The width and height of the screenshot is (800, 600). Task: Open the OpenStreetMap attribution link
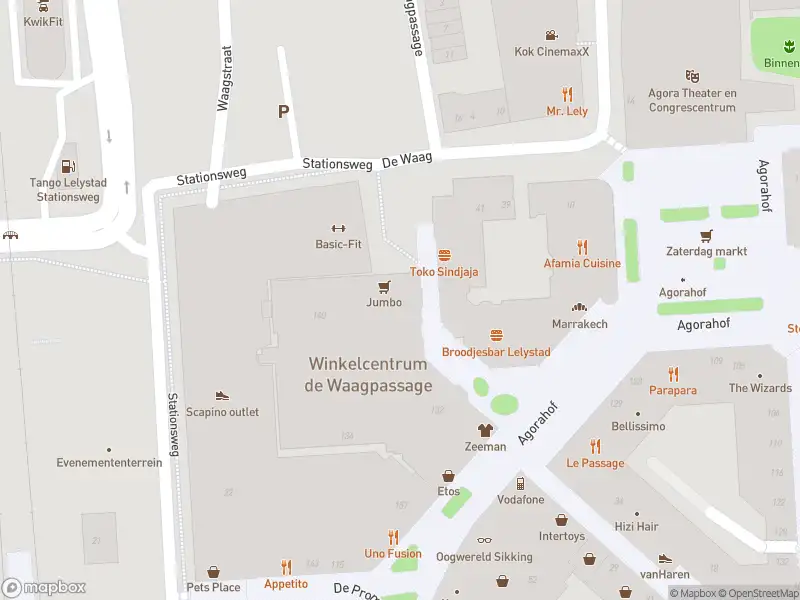[763, 593]
